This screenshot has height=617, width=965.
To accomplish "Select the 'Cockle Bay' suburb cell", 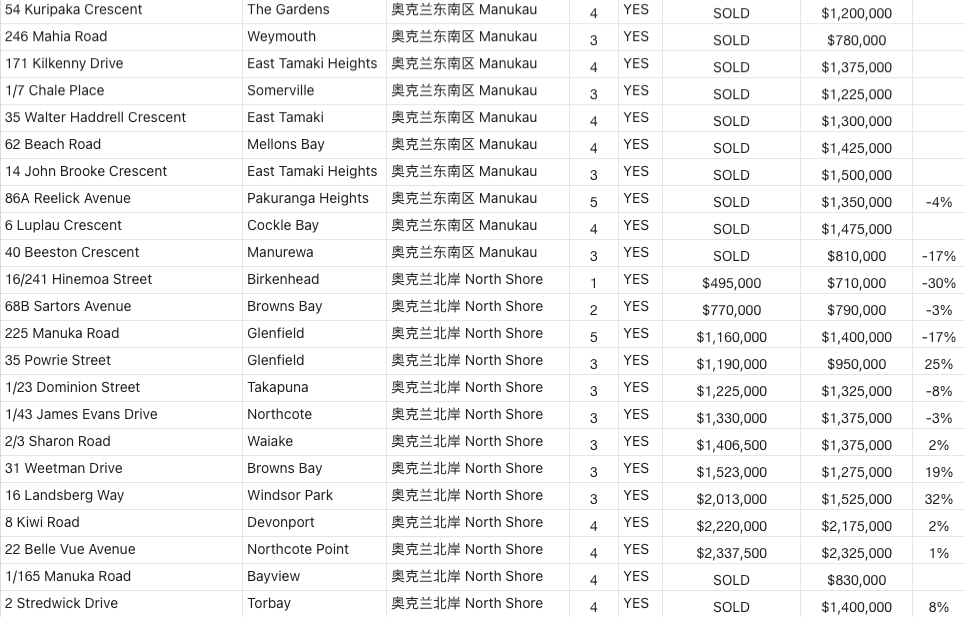I will point(314,226).
